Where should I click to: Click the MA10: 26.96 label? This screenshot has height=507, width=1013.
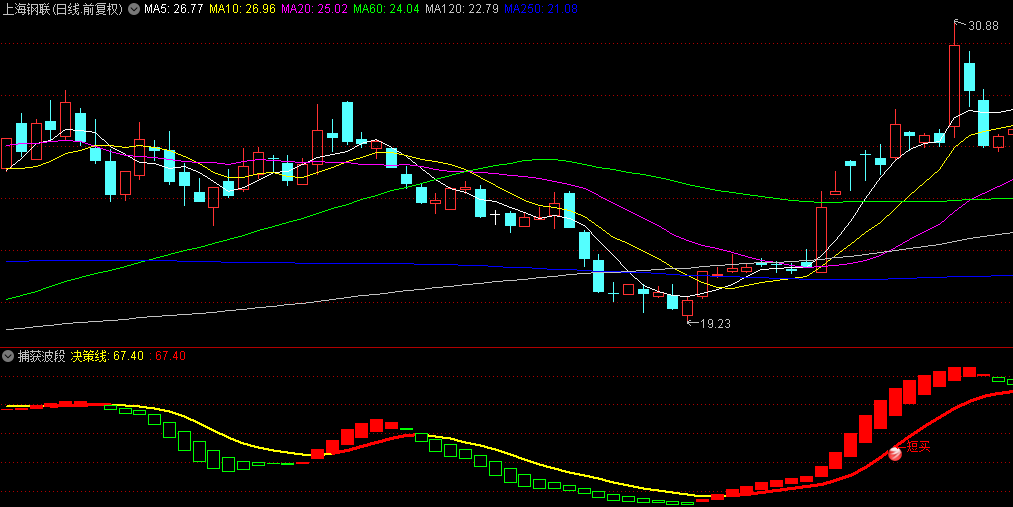[x=242, y=9]
